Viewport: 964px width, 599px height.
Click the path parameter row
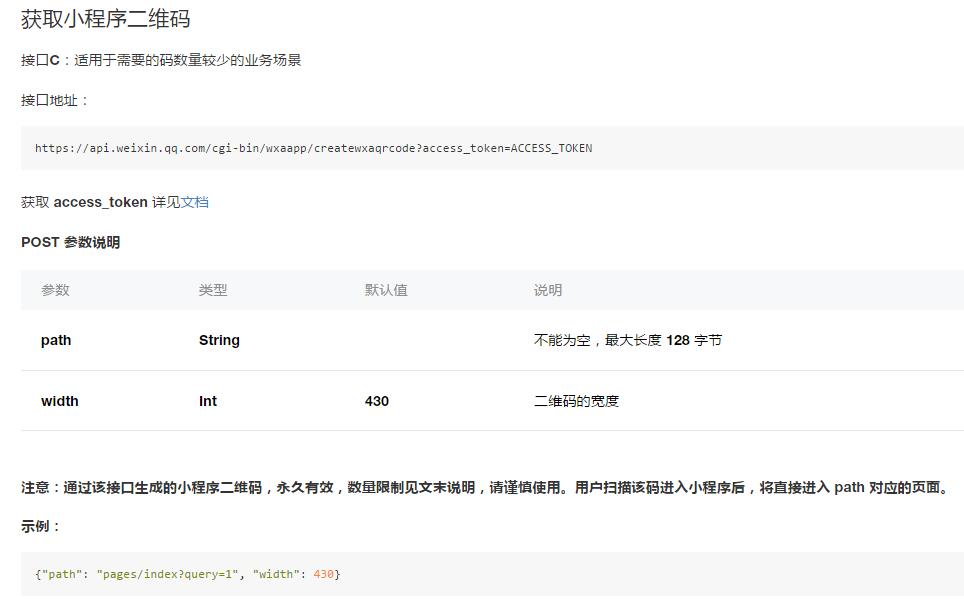pyautogui.click(x=56, y=340)
